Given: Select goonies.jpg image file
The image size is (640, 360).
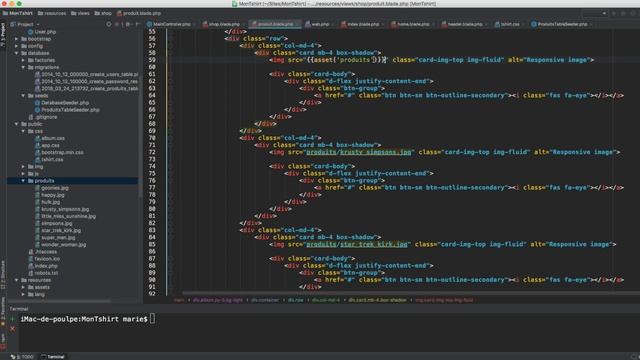Looking at the screenshot, I should click(51, 188).
